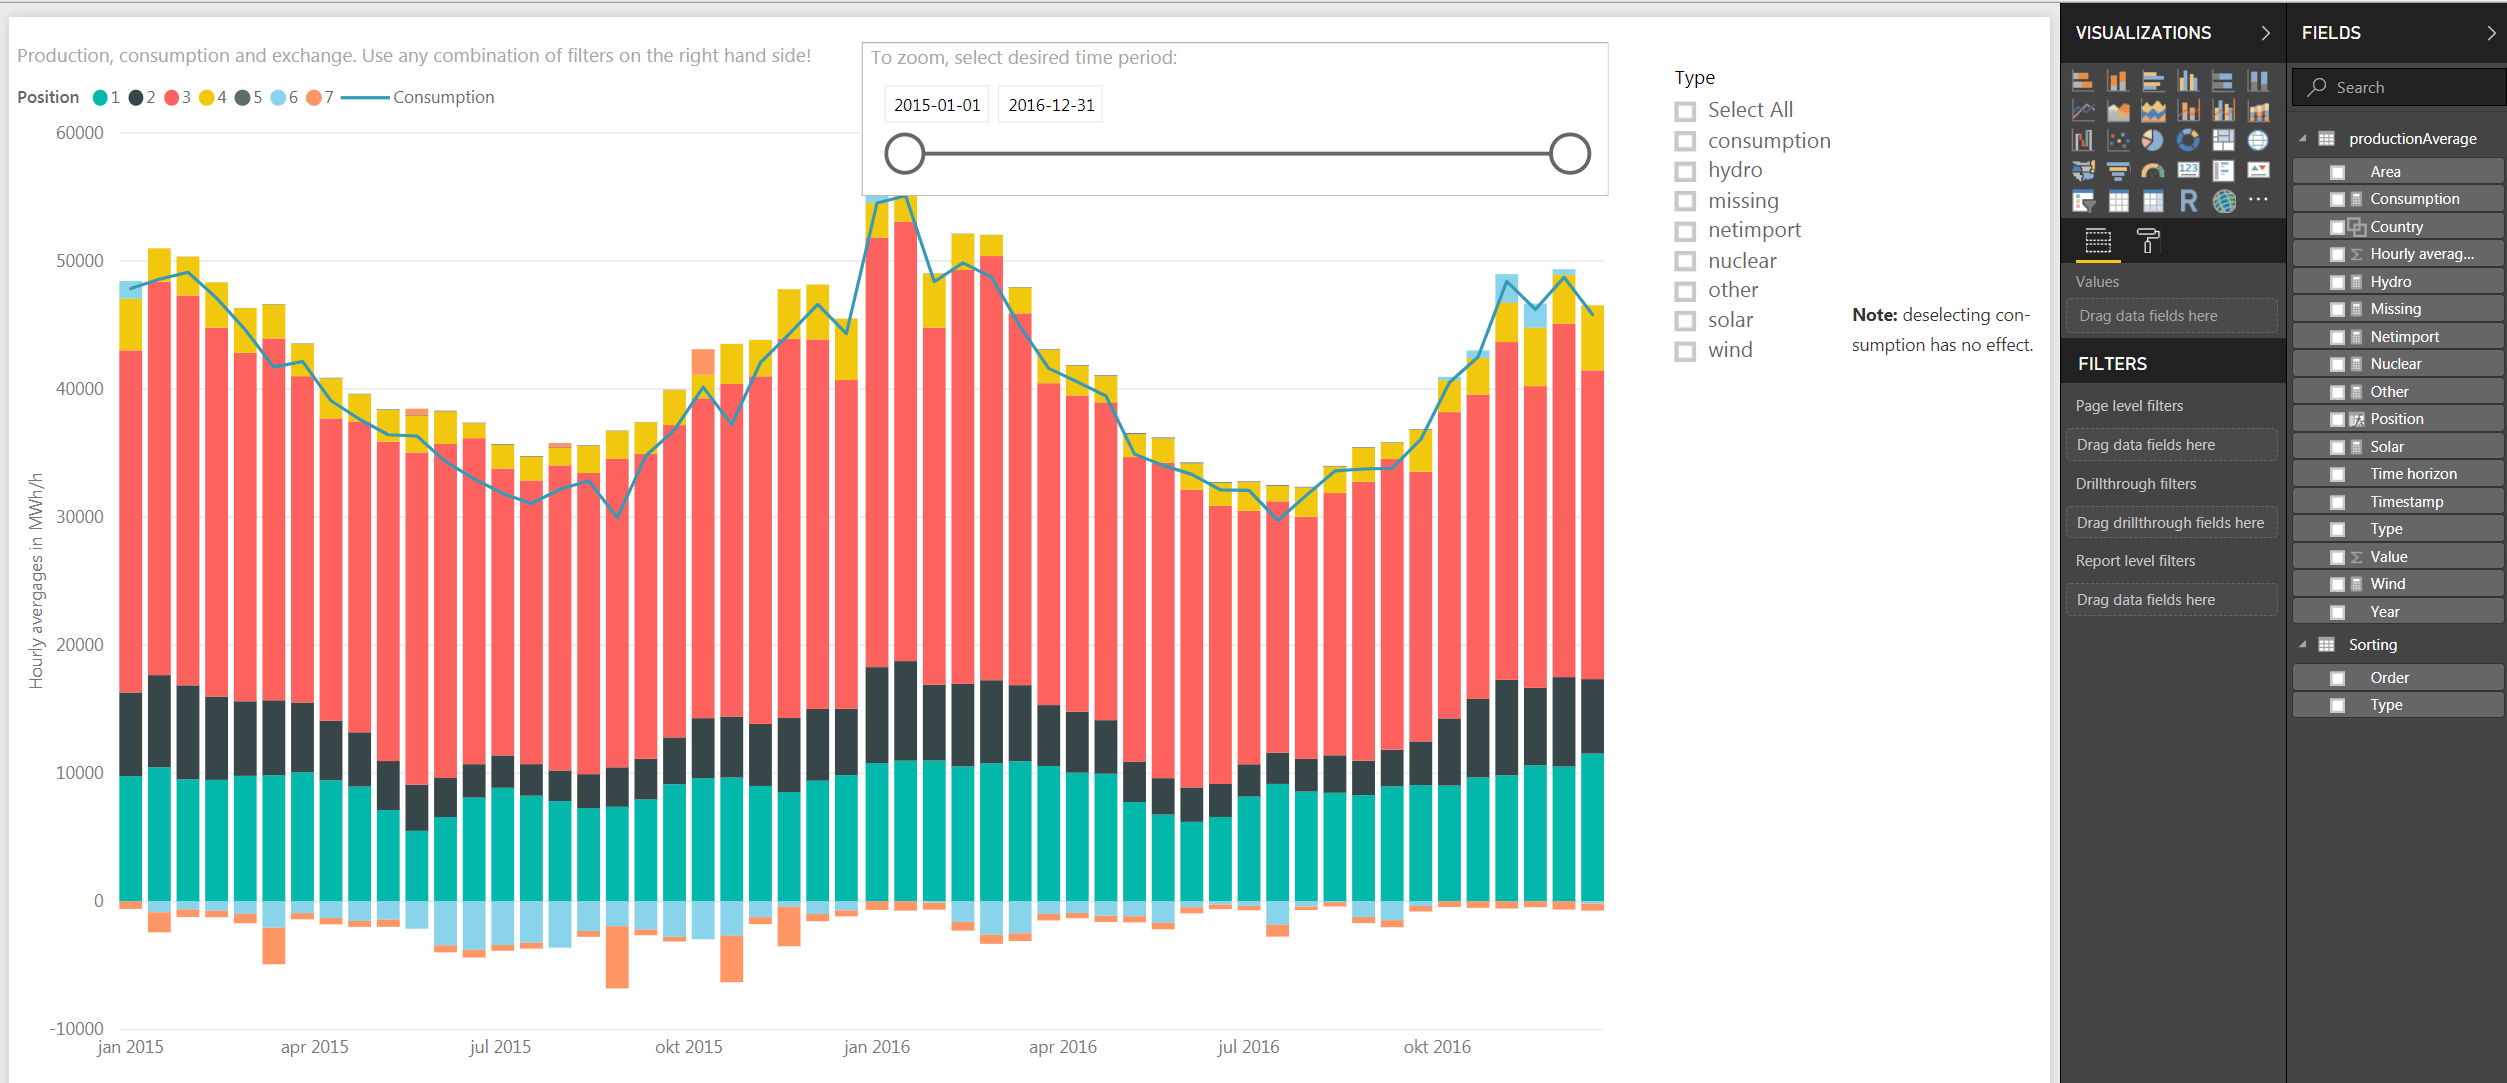Pick the donut chart visualization
This screenshot has height=1083, width=2507.
click(2188, 141)
